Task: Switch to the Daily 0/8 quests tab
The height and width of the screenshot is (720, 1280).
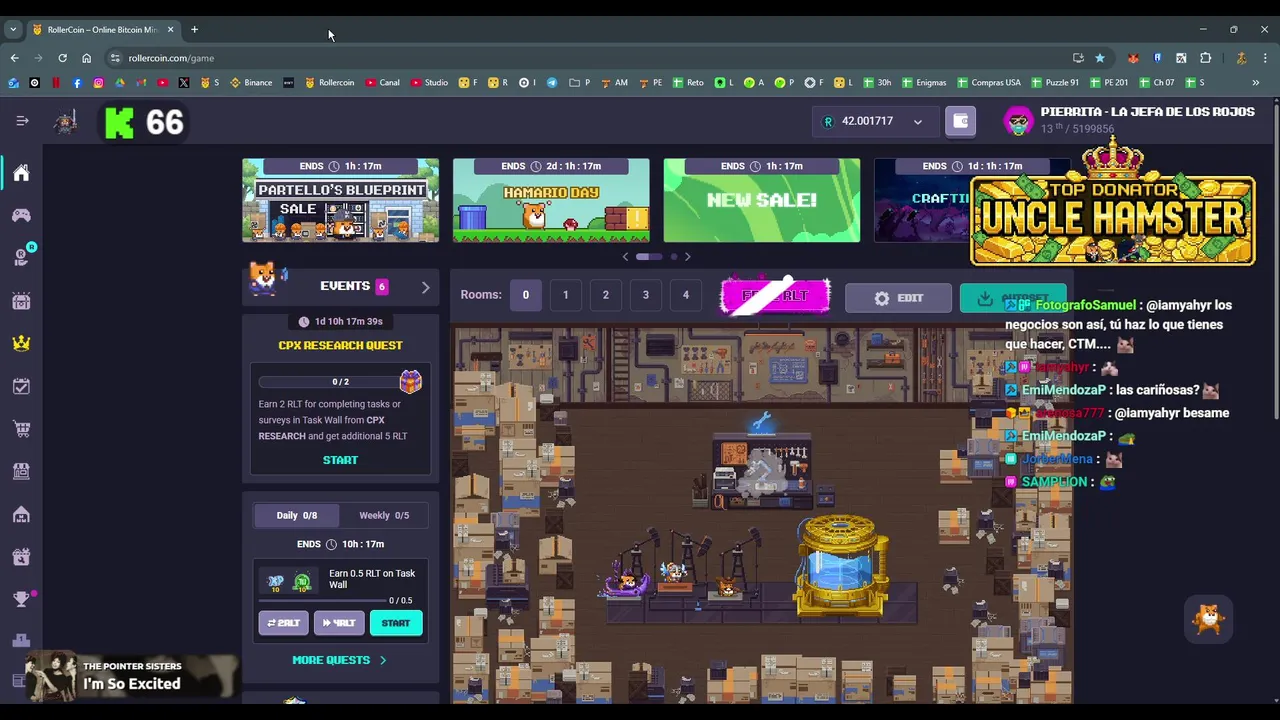Action: click(296, 515)
